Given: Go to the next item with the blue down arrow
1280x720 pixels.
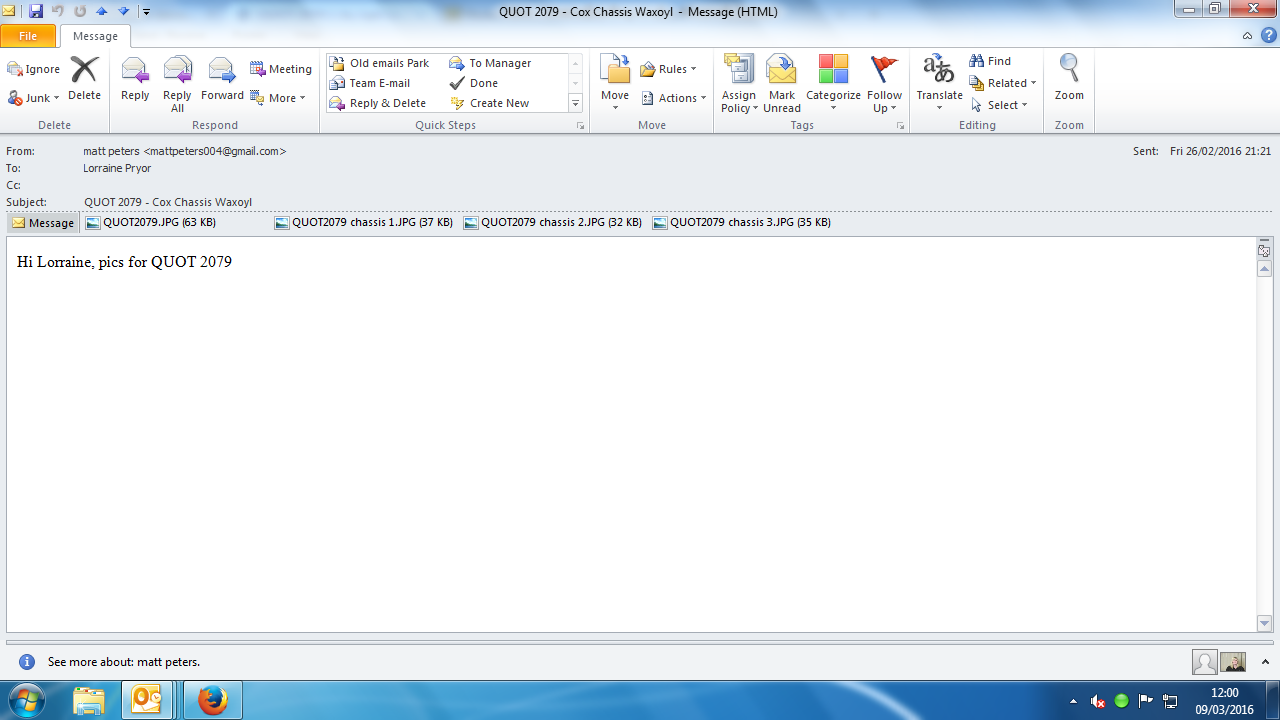Looking at the screenshot, I should [x=123, y=12].
